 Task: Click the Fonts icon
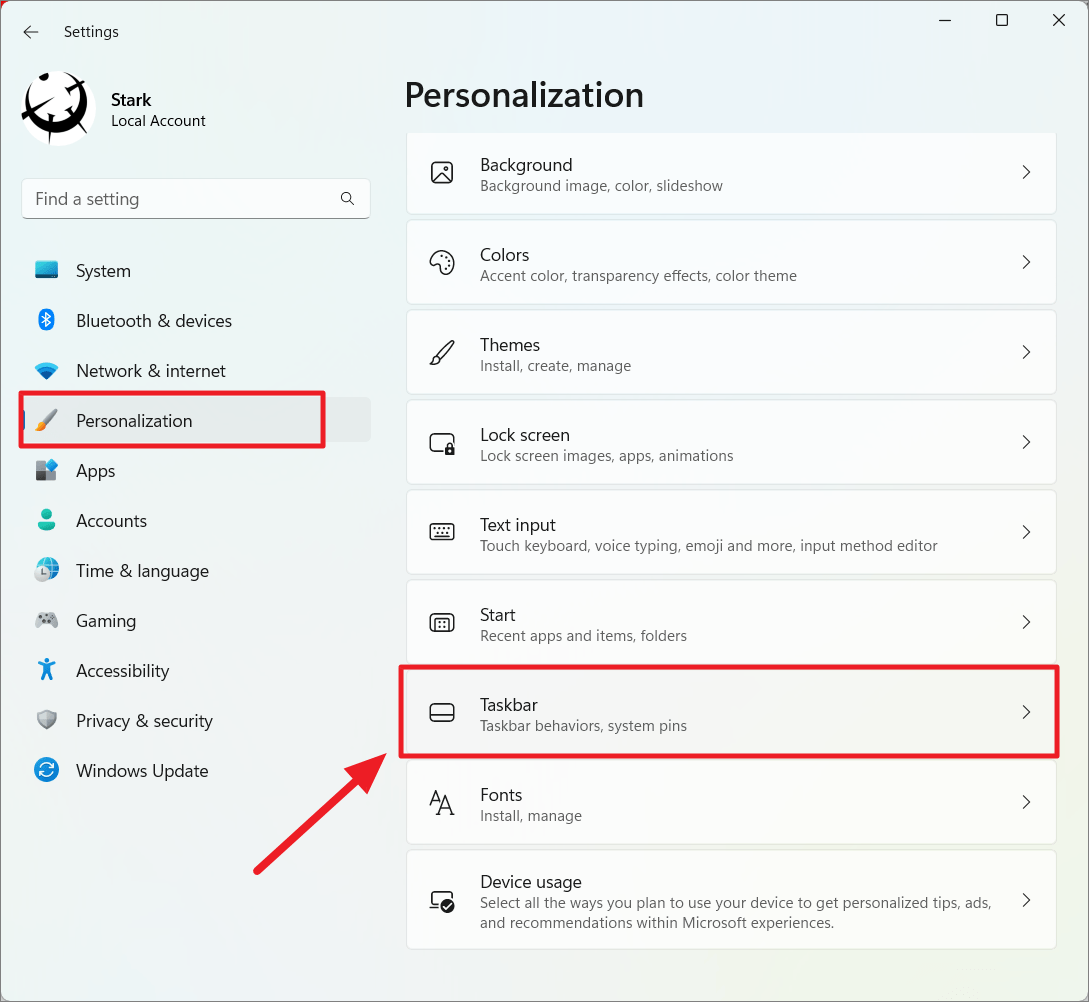(x=442, y=802)
